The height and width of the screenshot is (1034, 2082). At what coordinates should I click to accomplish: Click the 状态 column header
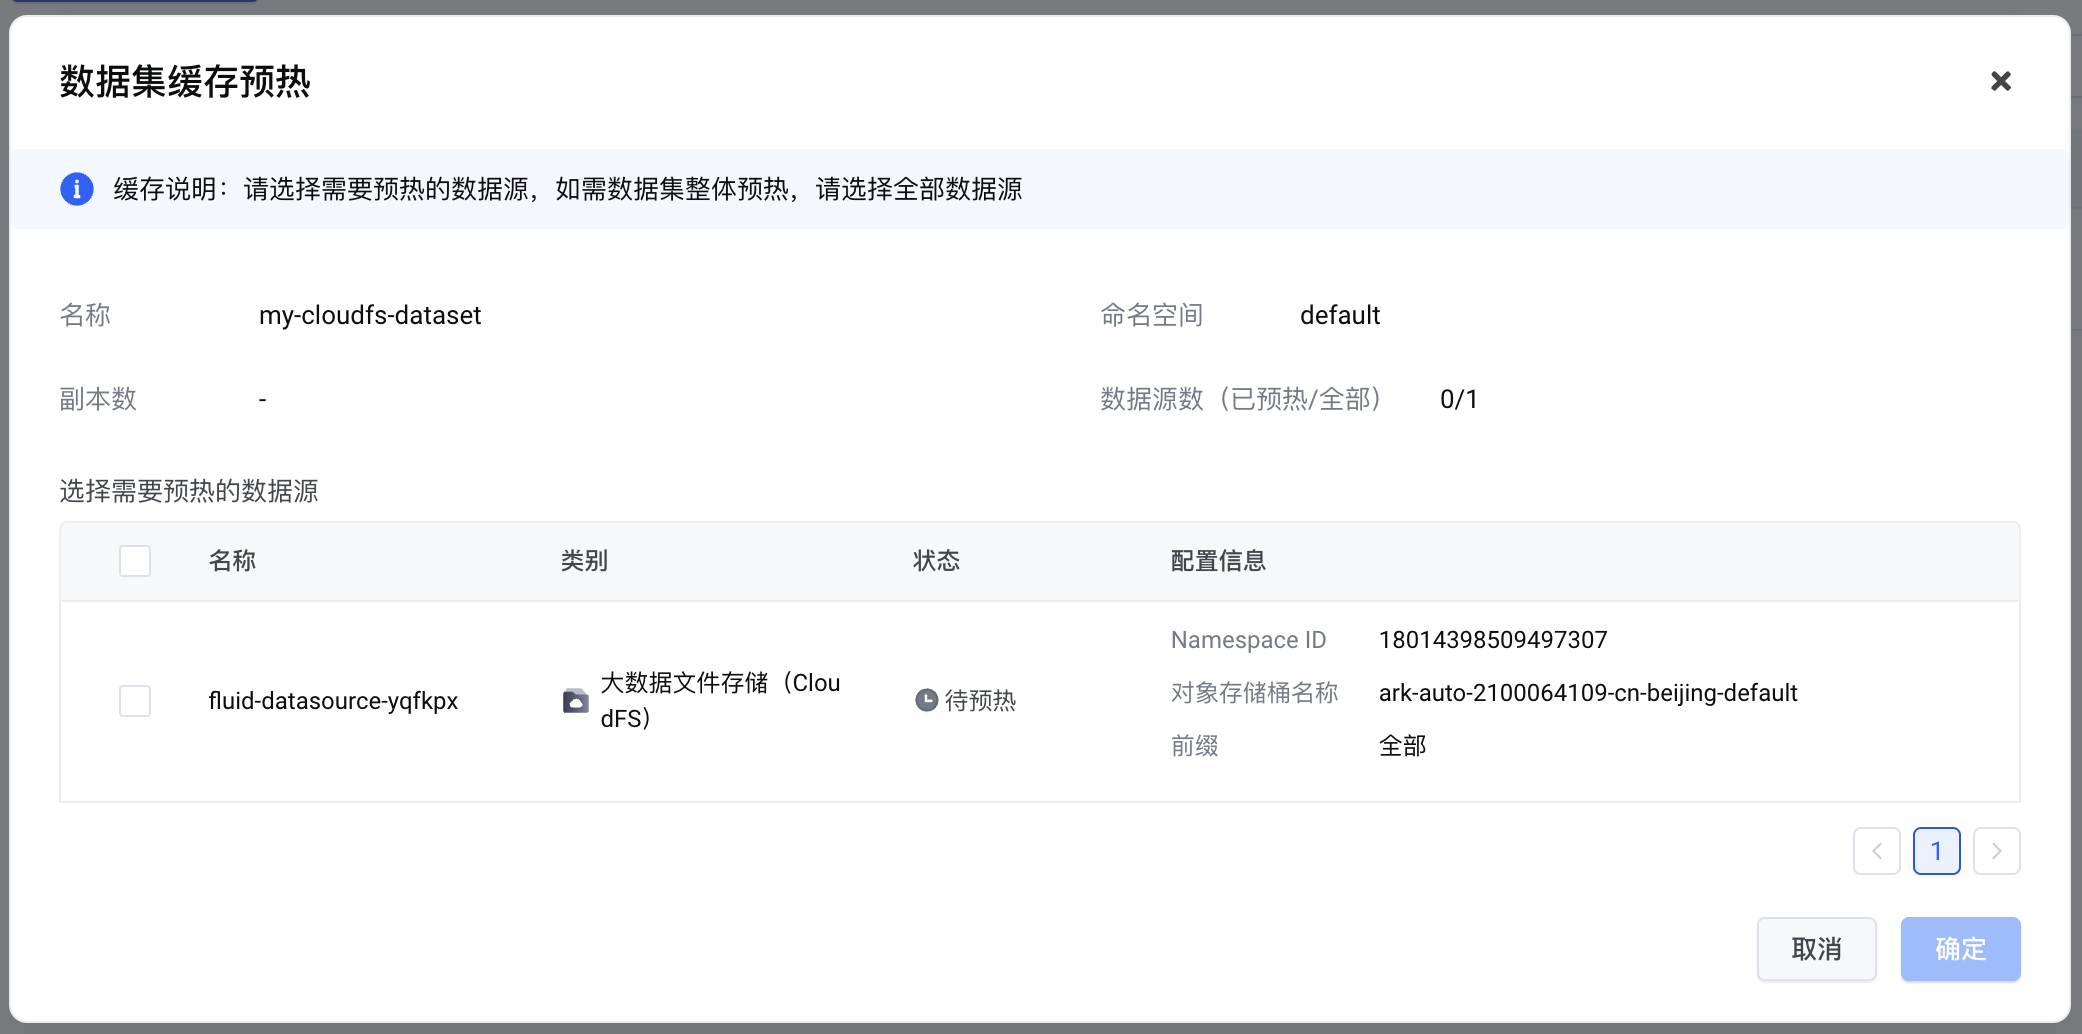coord(937,561)
